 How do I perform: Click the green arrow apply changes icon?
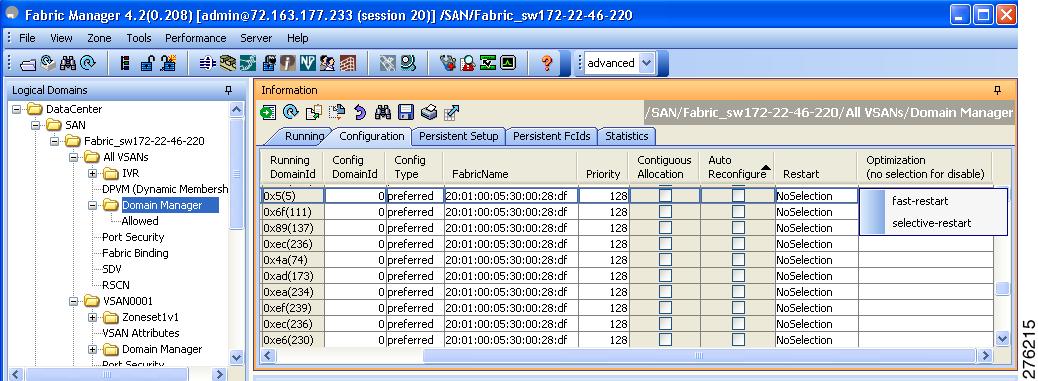[x=268, y=113]
